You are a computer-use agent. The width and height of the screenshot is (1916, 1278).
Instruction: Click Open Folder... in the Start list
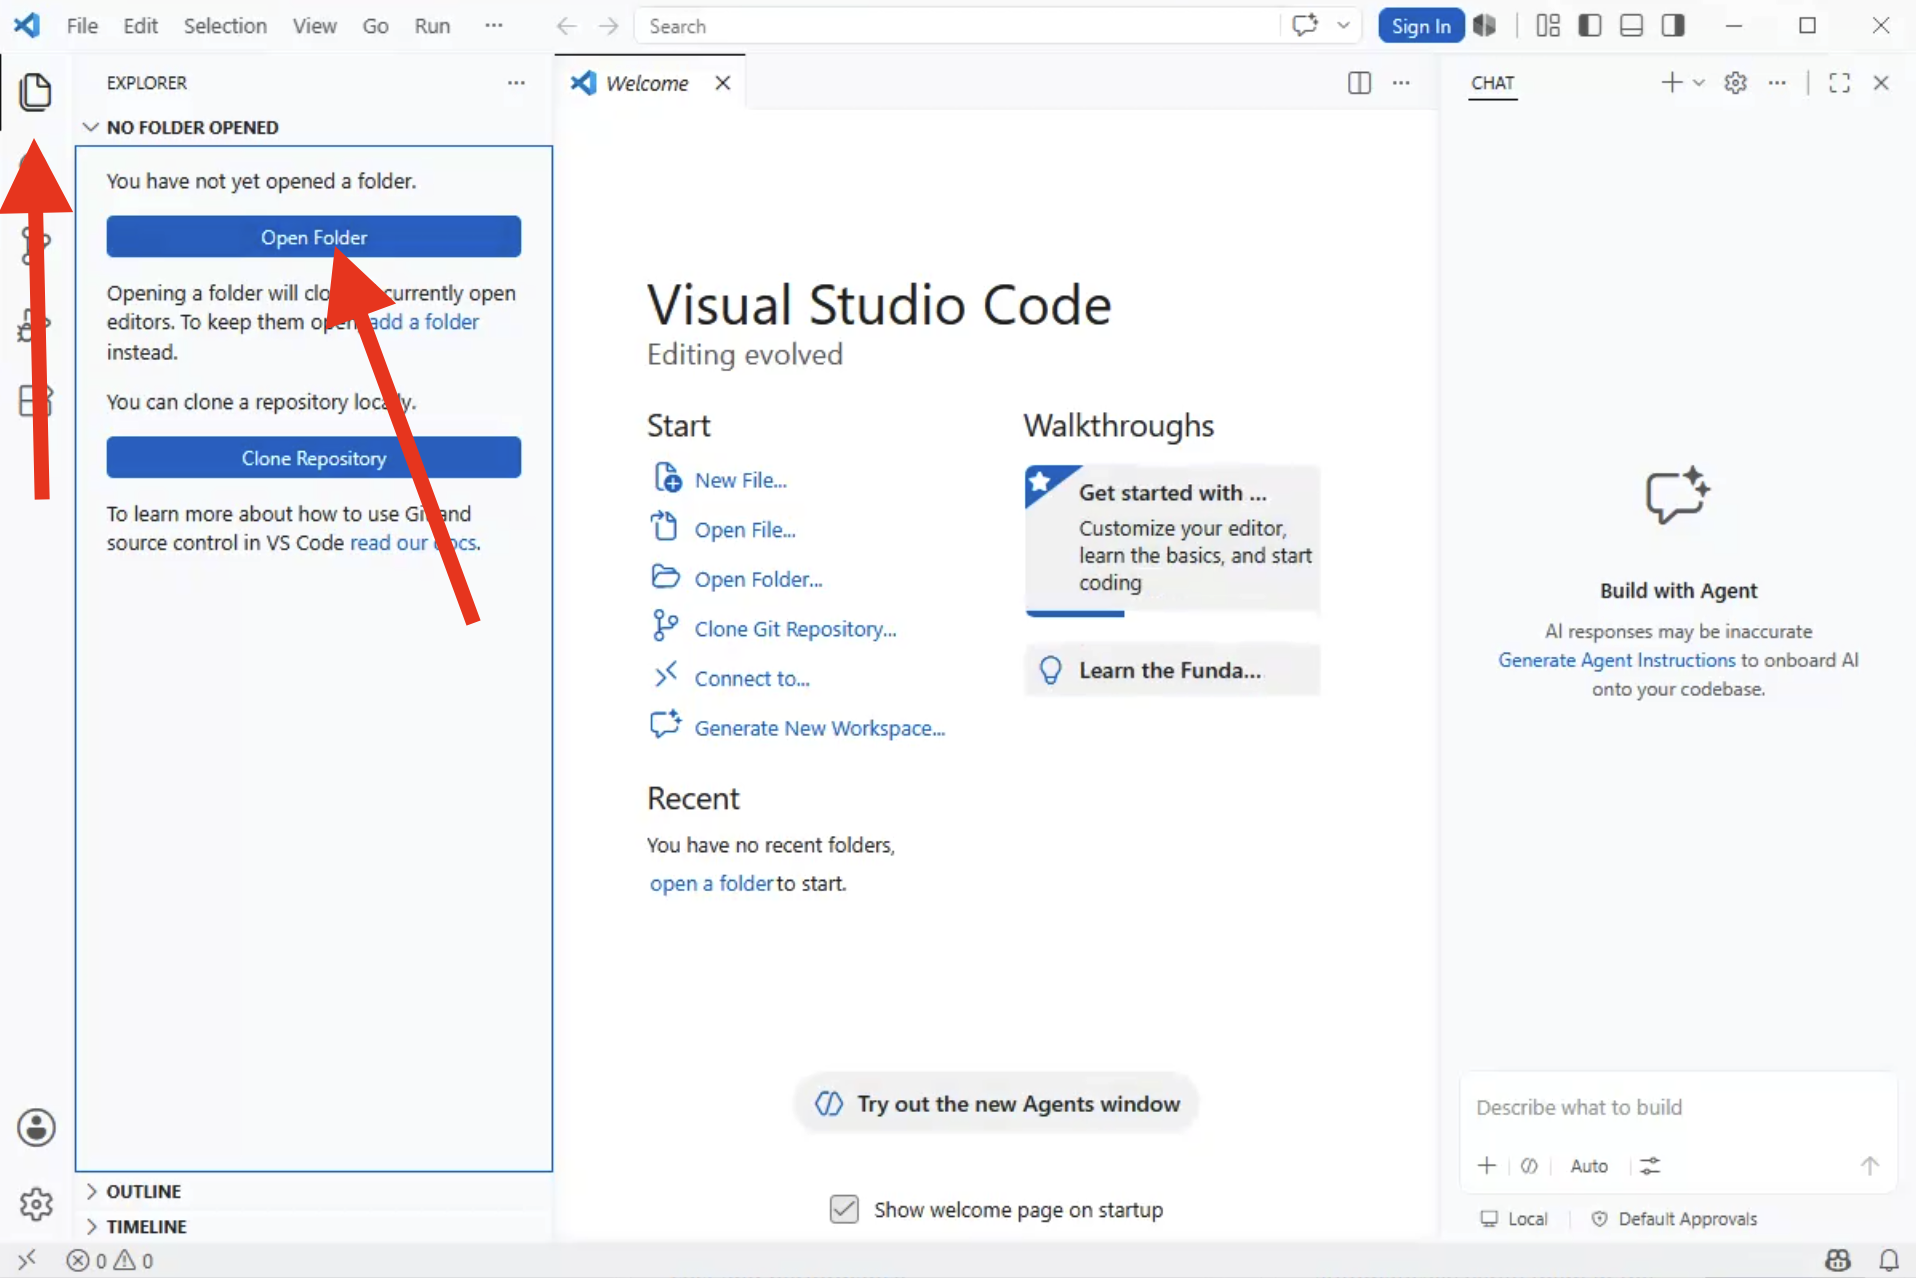click(759, 579)
